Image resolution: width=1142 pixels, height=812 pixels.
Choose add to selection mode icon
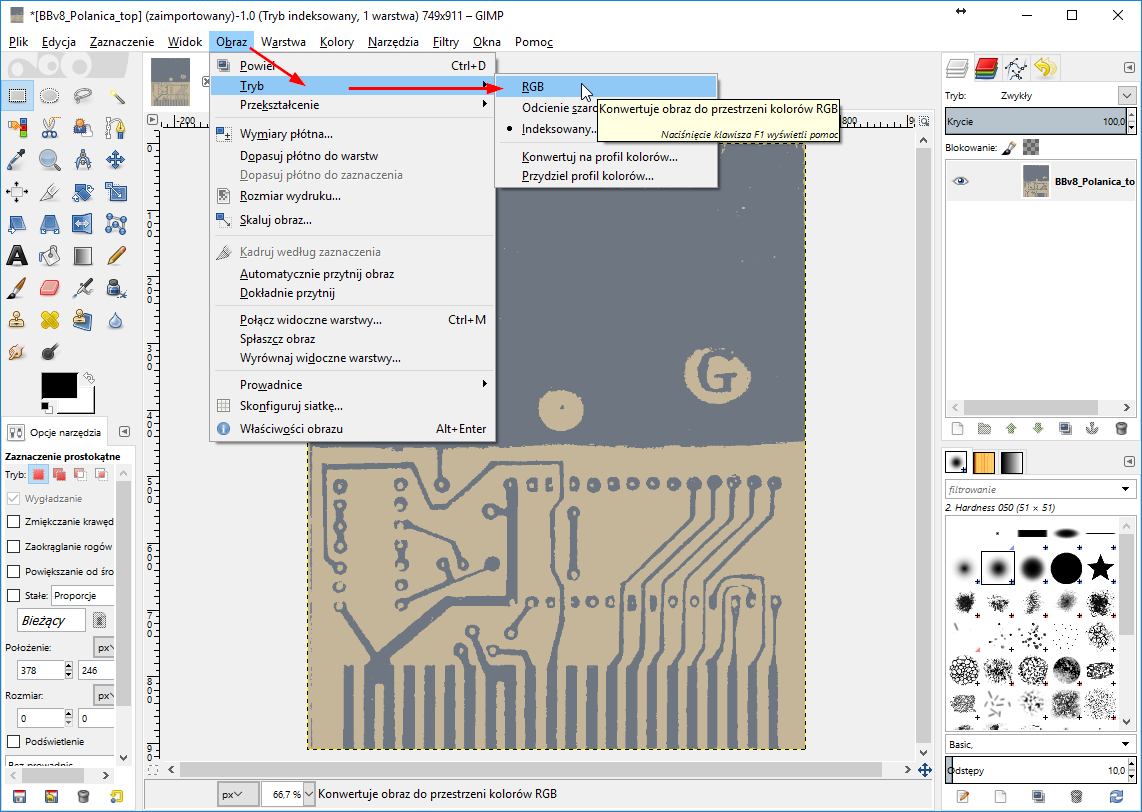(60, 474)
